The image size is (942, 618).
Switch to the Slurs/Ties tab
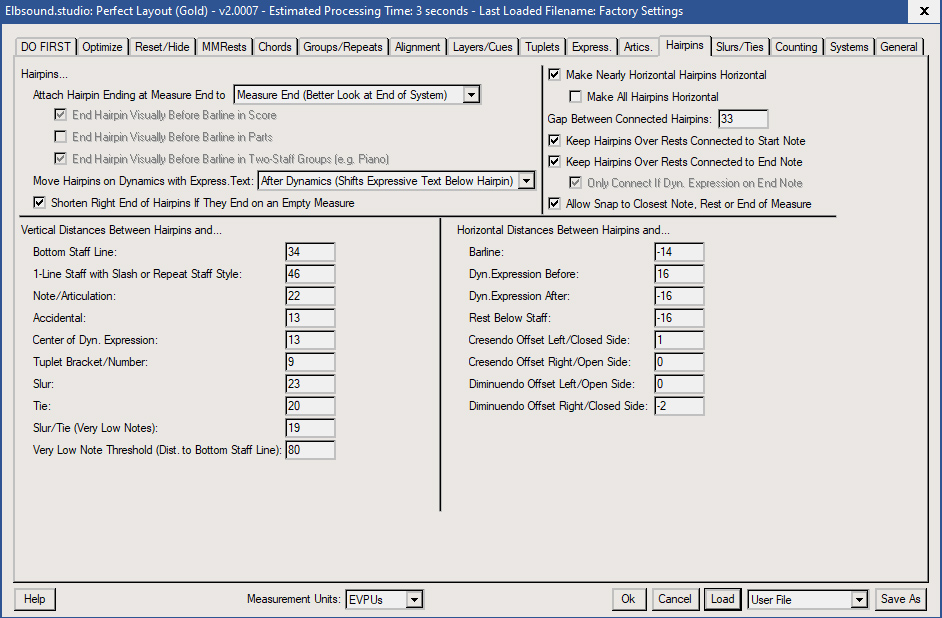click(x=740, y=47)
